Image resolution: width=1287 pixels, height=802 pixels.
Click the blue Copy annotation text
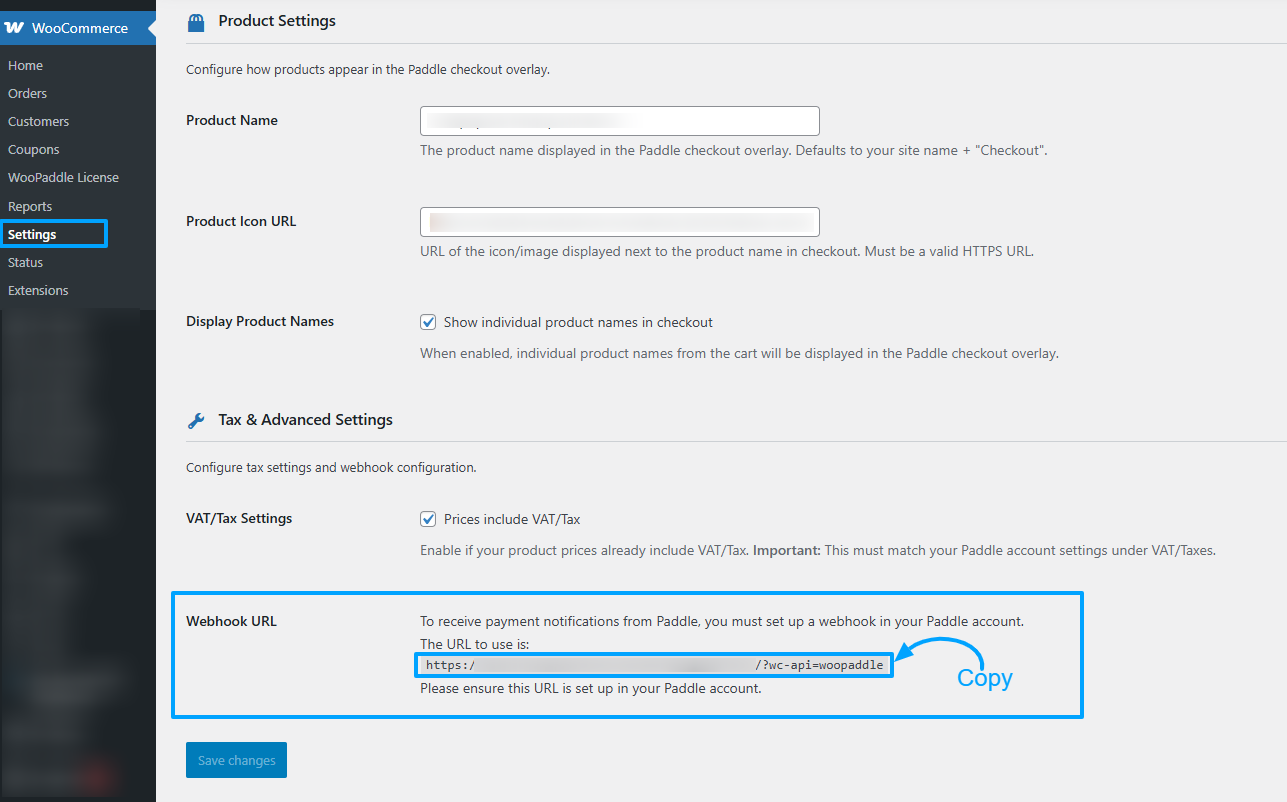(x=984, y=678)
